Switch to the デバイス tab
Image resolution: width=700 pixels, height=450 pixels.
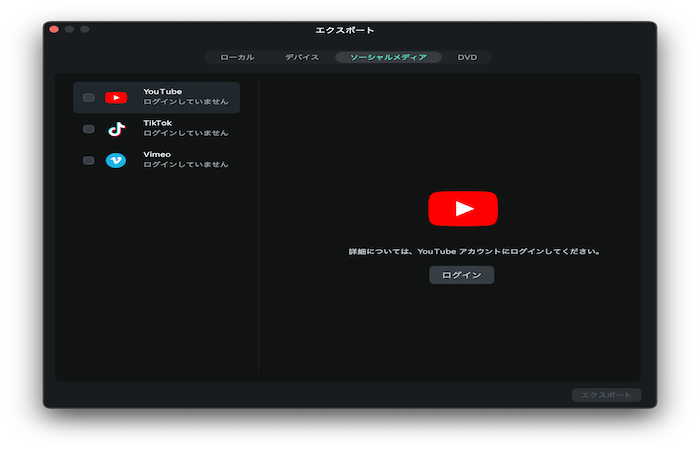[x=302, y=57]
